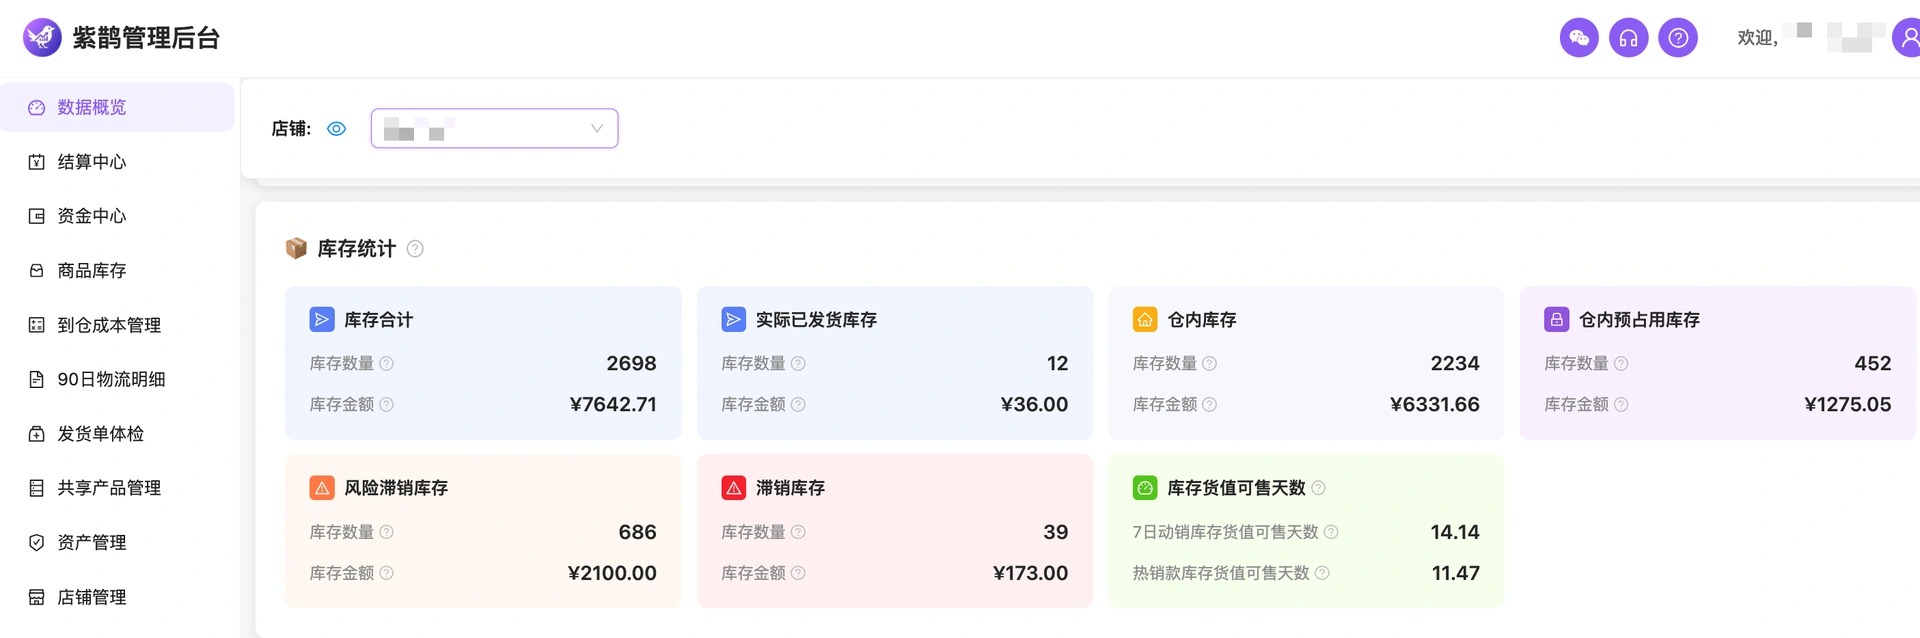Click the 实际已发货库存 amount ¥36.00
This screenshot has width=1920, height=638.
1035,405
